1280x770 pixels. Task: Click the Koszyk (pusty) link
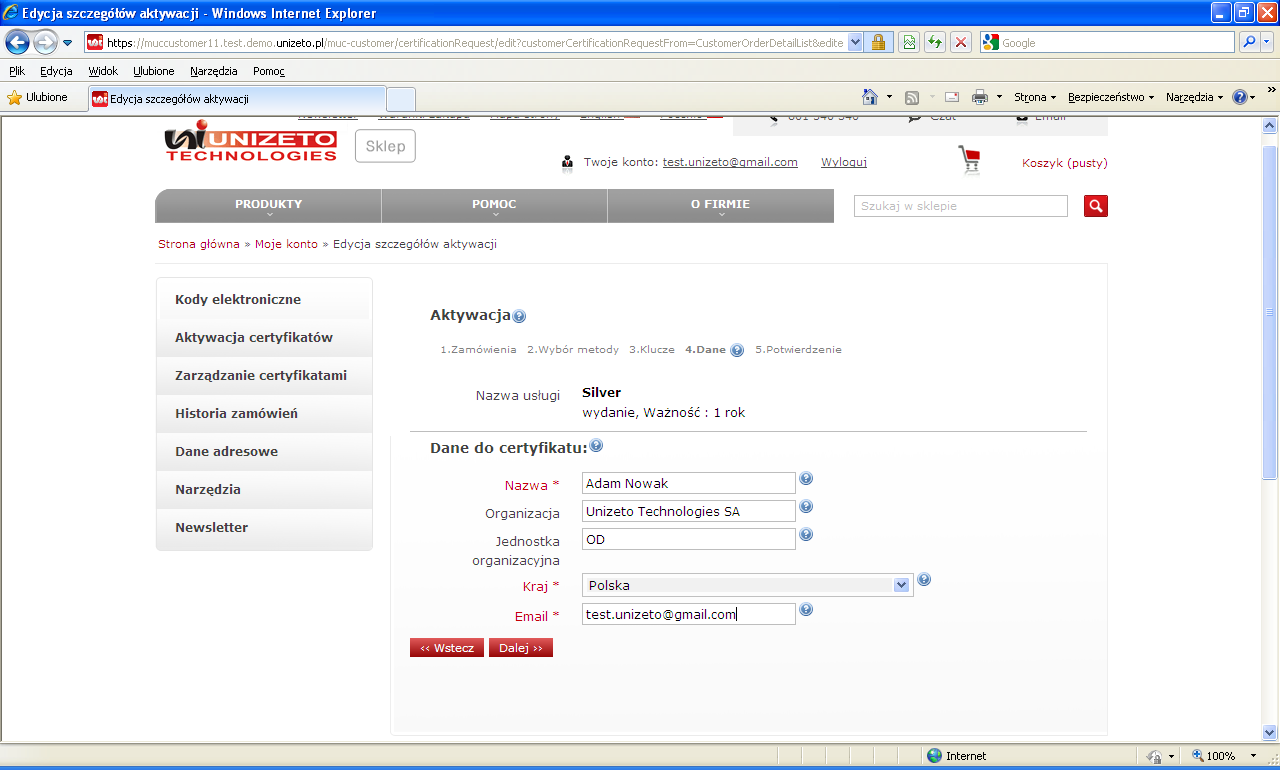(1065, 163)
